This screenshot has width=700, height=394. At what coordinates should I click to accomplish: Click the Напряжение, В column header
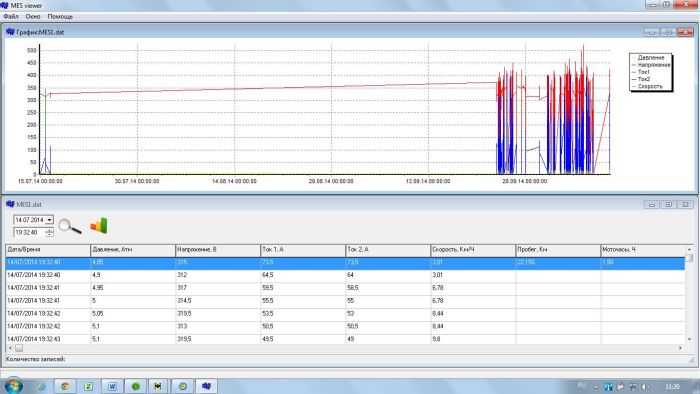(218, 250)
